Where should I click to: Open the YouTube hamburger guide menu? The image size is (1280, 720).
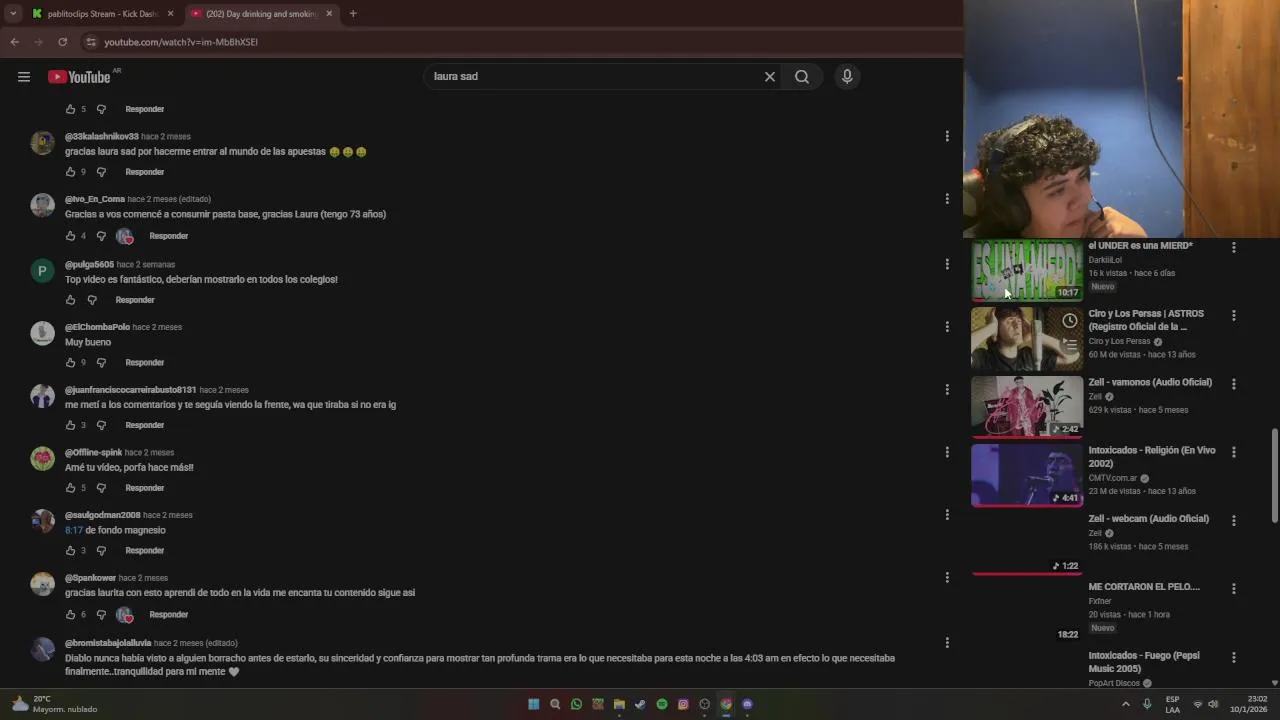(24, 77)
